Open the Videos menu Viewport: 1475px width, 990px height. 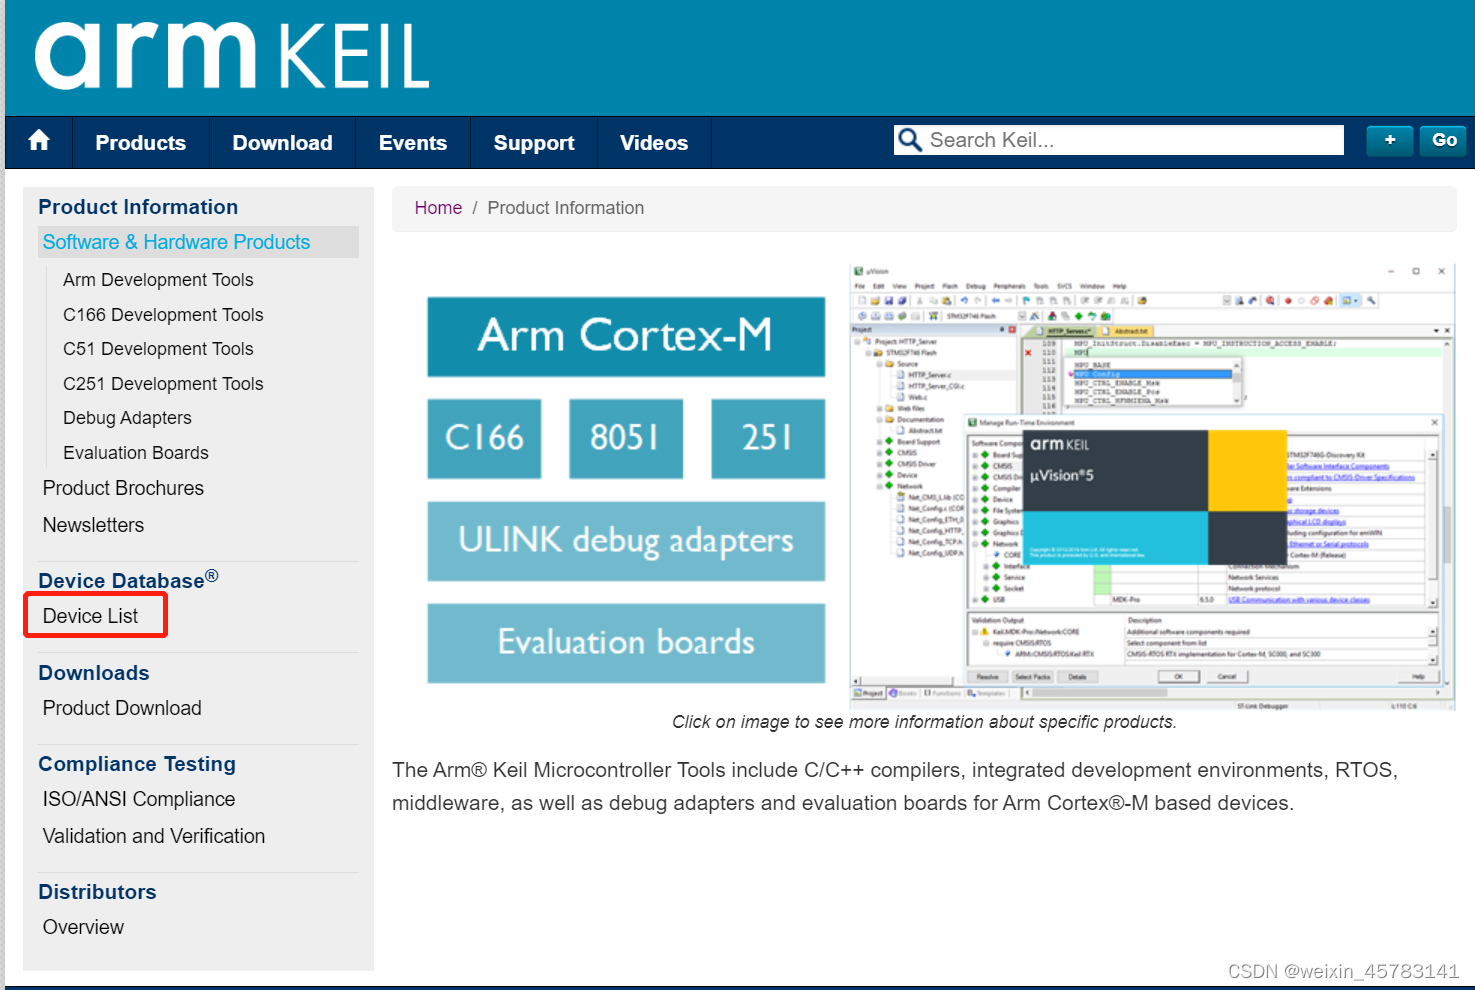(x=653, y=142)
